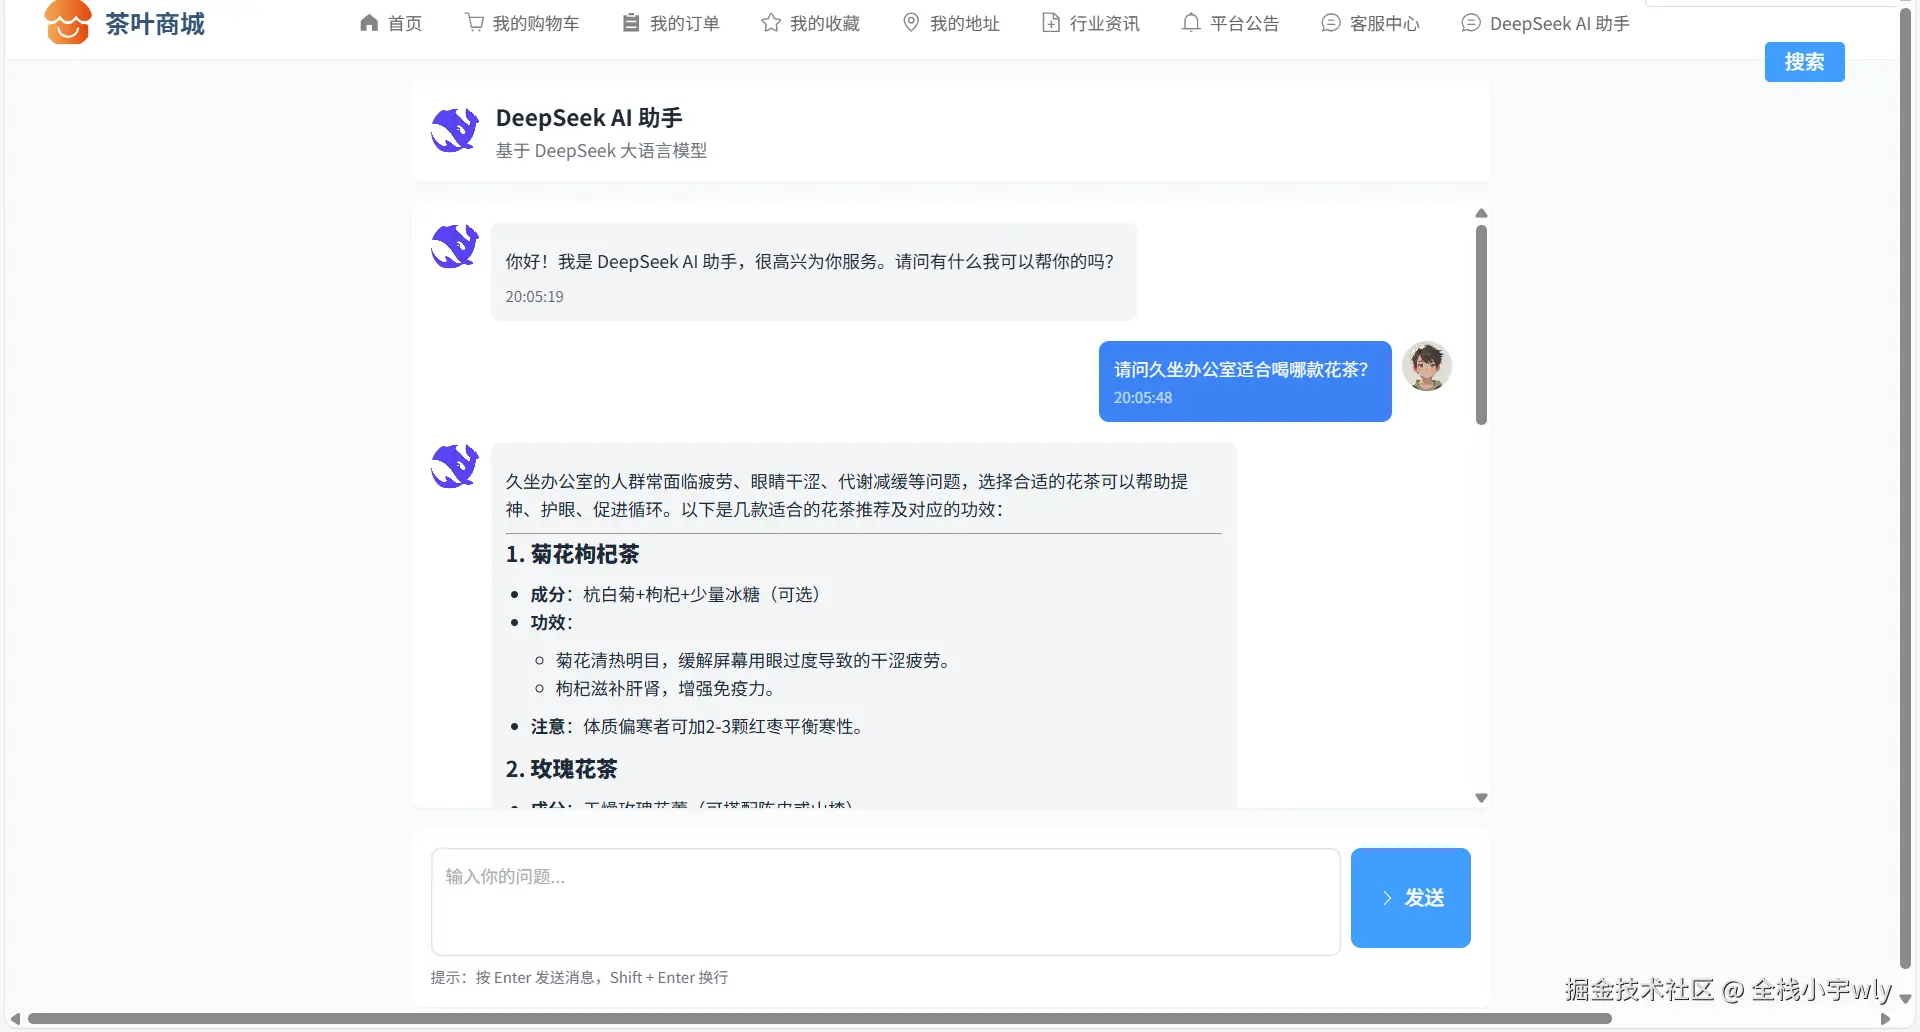Click the location pin icon beside 我的地址
Screen dimensions: 1920x1032
[911, 23]
